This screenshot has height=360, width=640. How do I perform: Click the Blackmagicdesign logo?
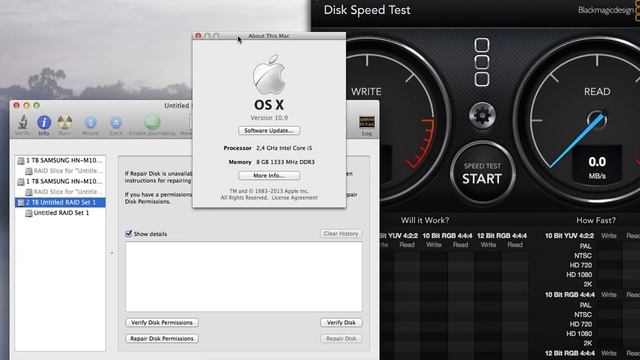(x=607, y=11)
